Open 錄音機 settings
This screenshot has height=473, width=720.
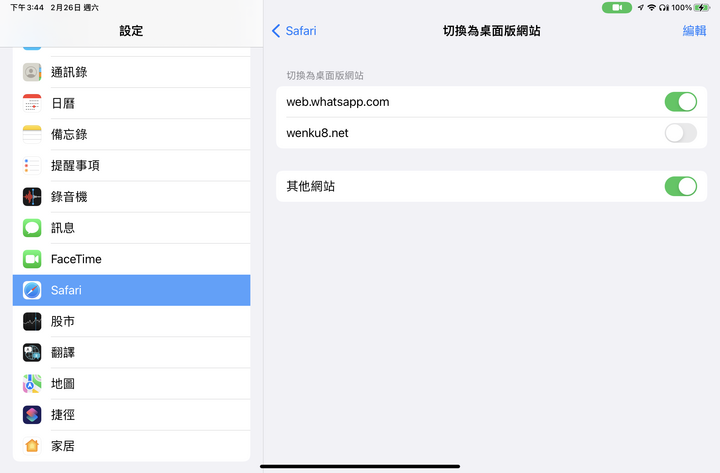click(x=131, y=197)
